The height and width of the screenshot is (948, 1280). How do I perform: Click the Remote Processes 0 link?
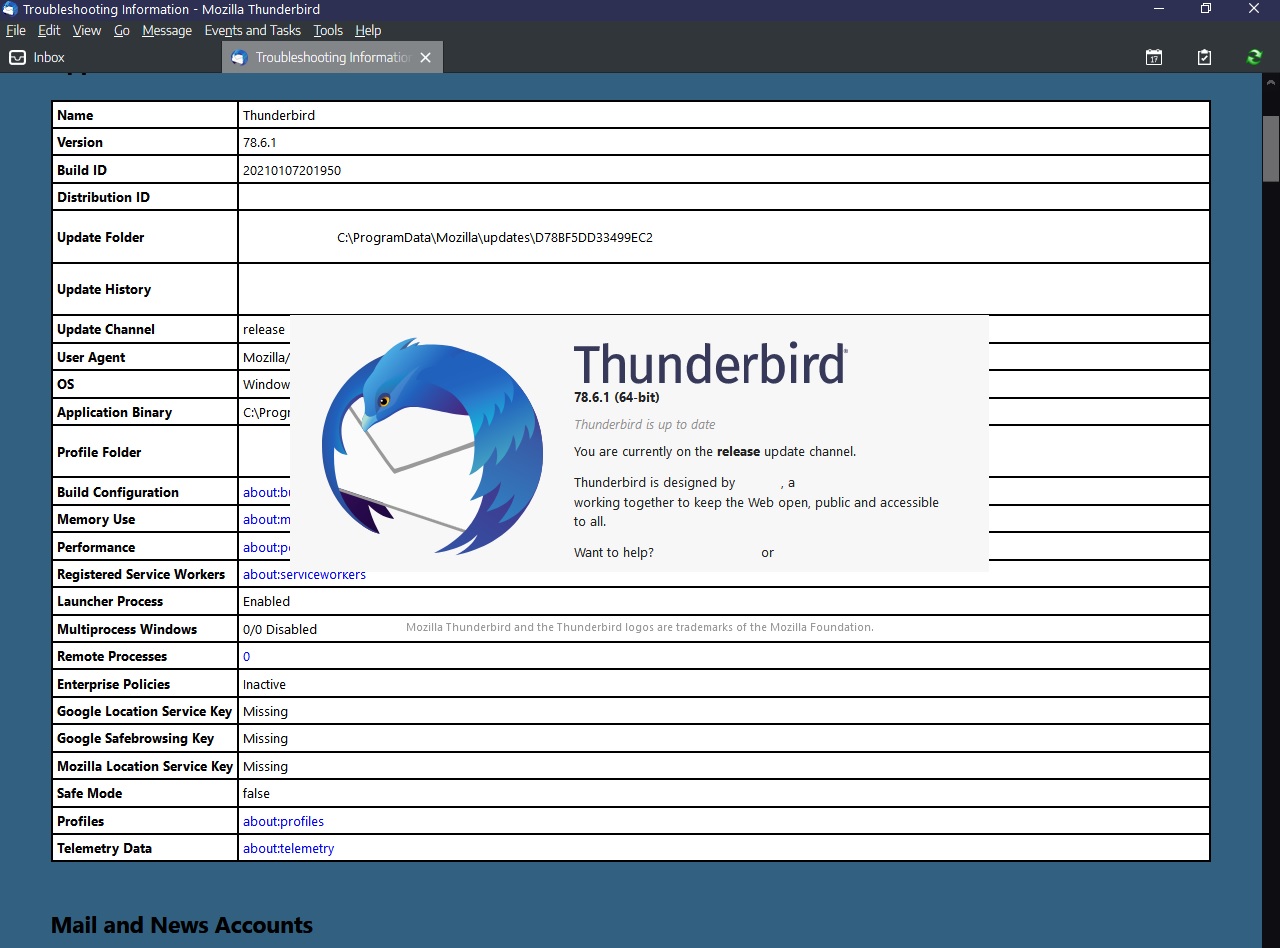pos(246,657)
